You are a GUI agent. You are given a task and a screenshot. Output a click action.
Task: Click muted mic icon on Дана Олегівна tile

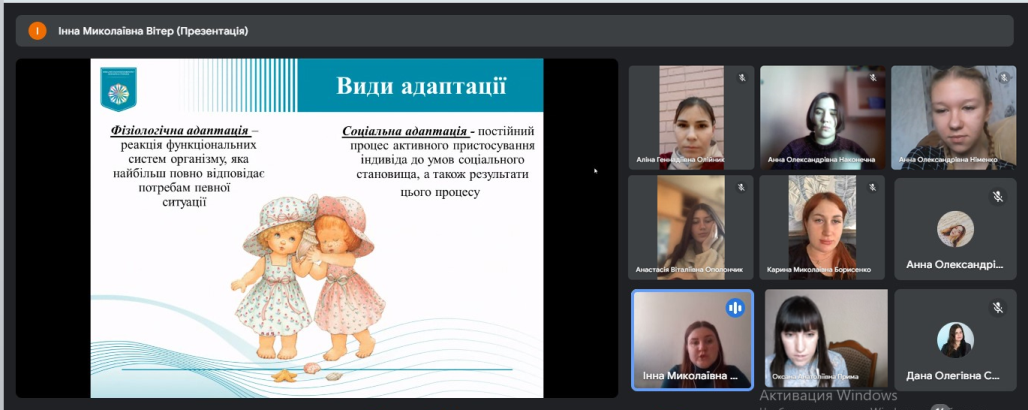997,307
